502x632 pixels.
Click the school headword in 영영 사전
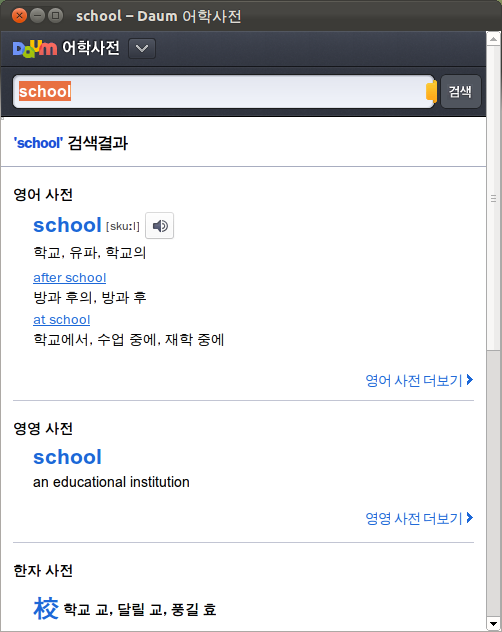[x=67, y=457]
